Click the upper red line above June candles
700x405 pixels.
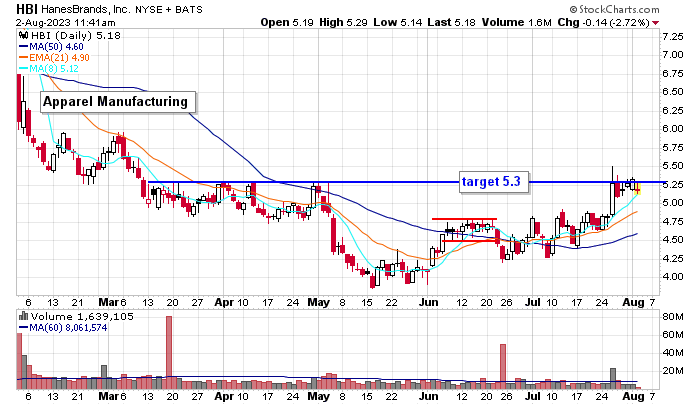pyautogui.click(x=464, y=219)
